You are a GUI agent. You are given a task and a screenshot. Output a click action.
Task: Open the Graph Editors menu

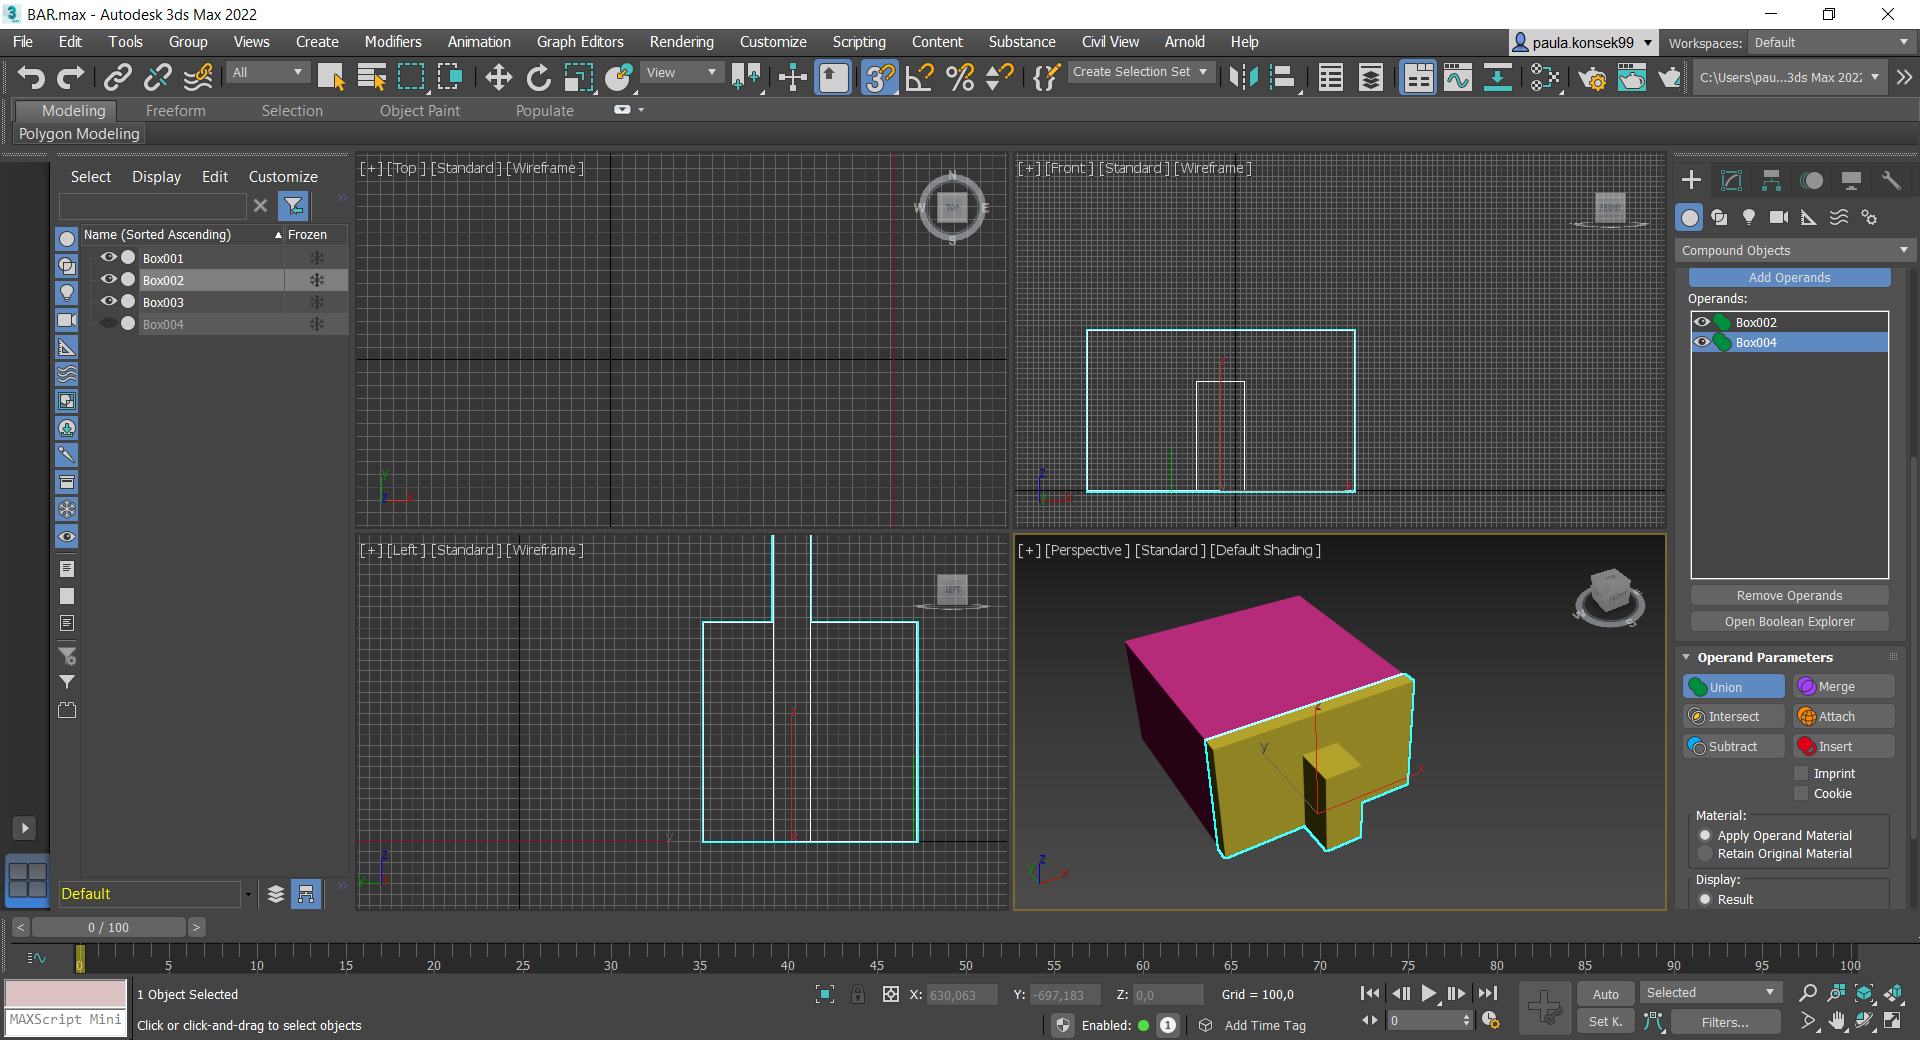coord(580,42)
